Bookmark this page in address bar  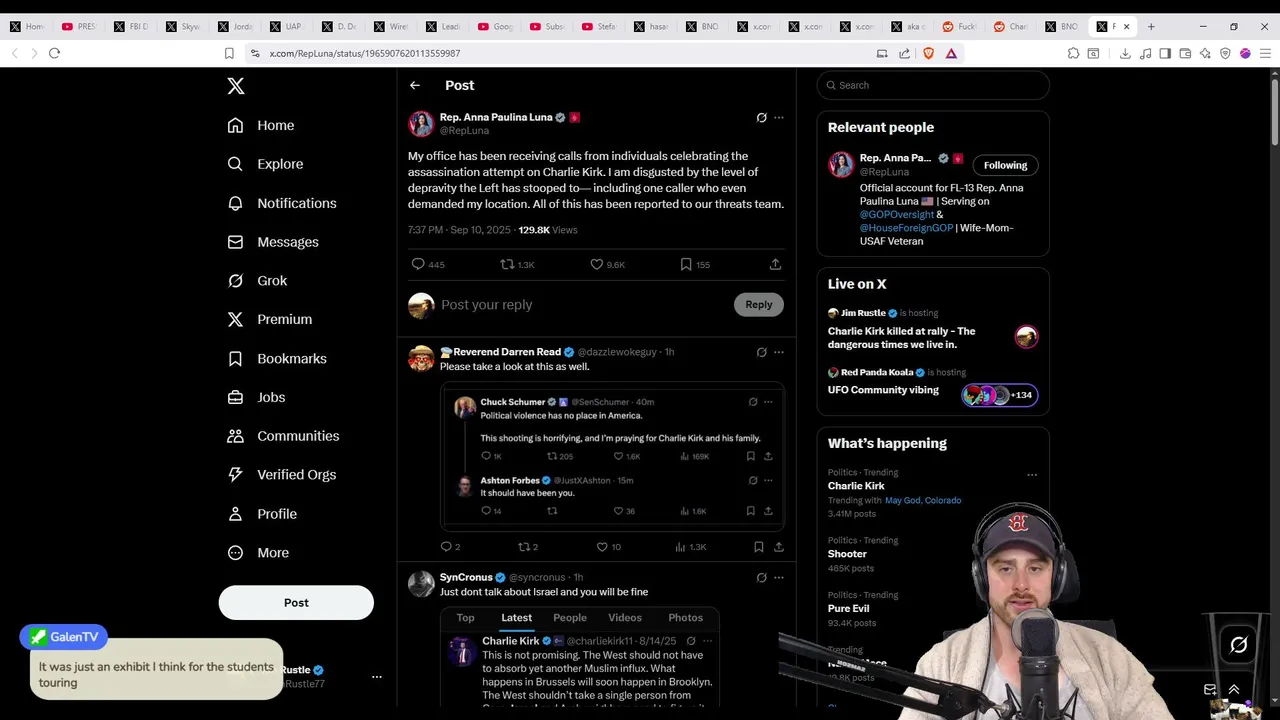229,53
